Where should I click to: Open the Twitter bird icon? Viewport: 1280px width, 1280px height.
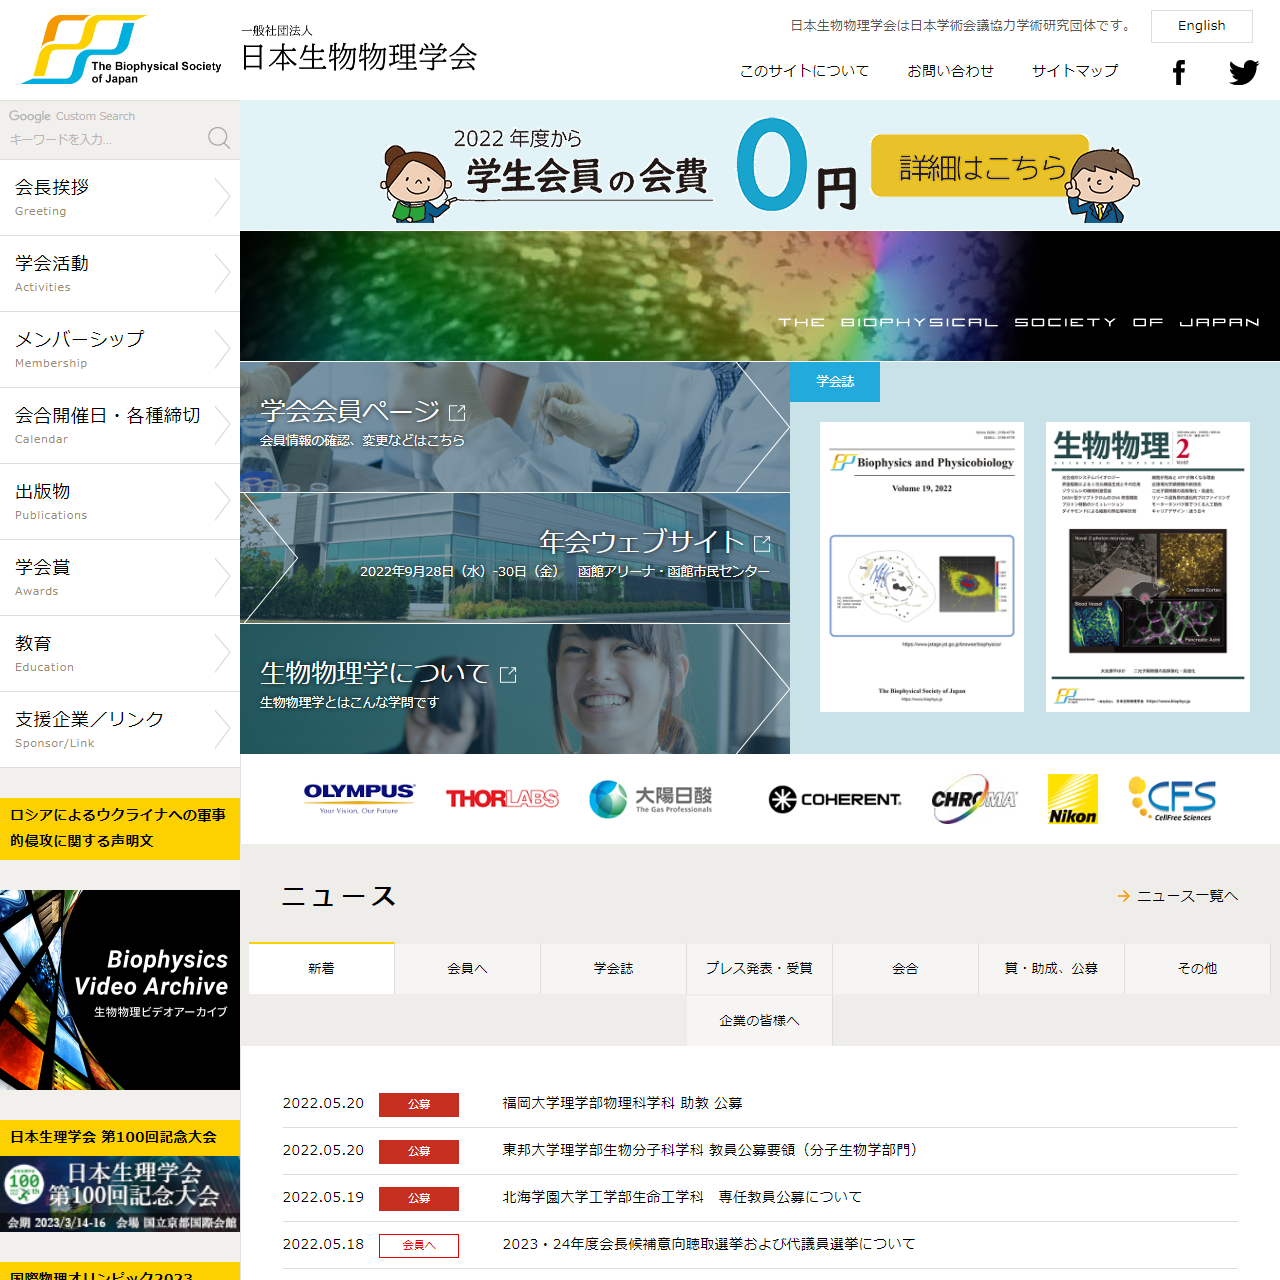1243,72
